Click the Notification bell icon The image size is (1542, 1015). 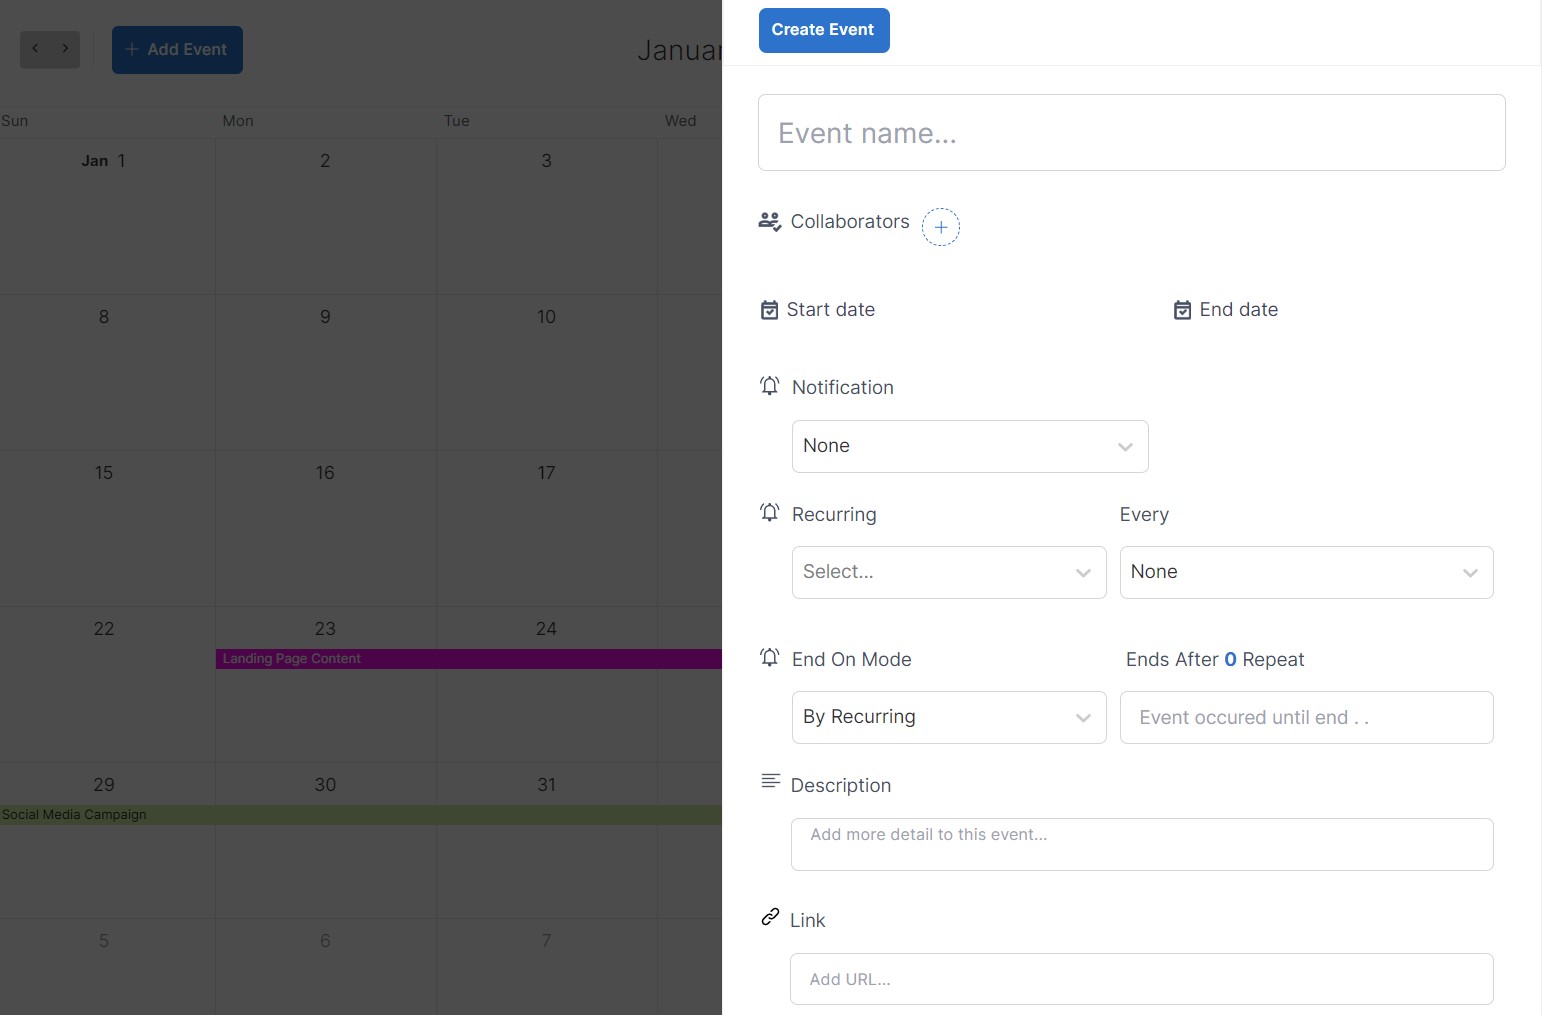769,386
